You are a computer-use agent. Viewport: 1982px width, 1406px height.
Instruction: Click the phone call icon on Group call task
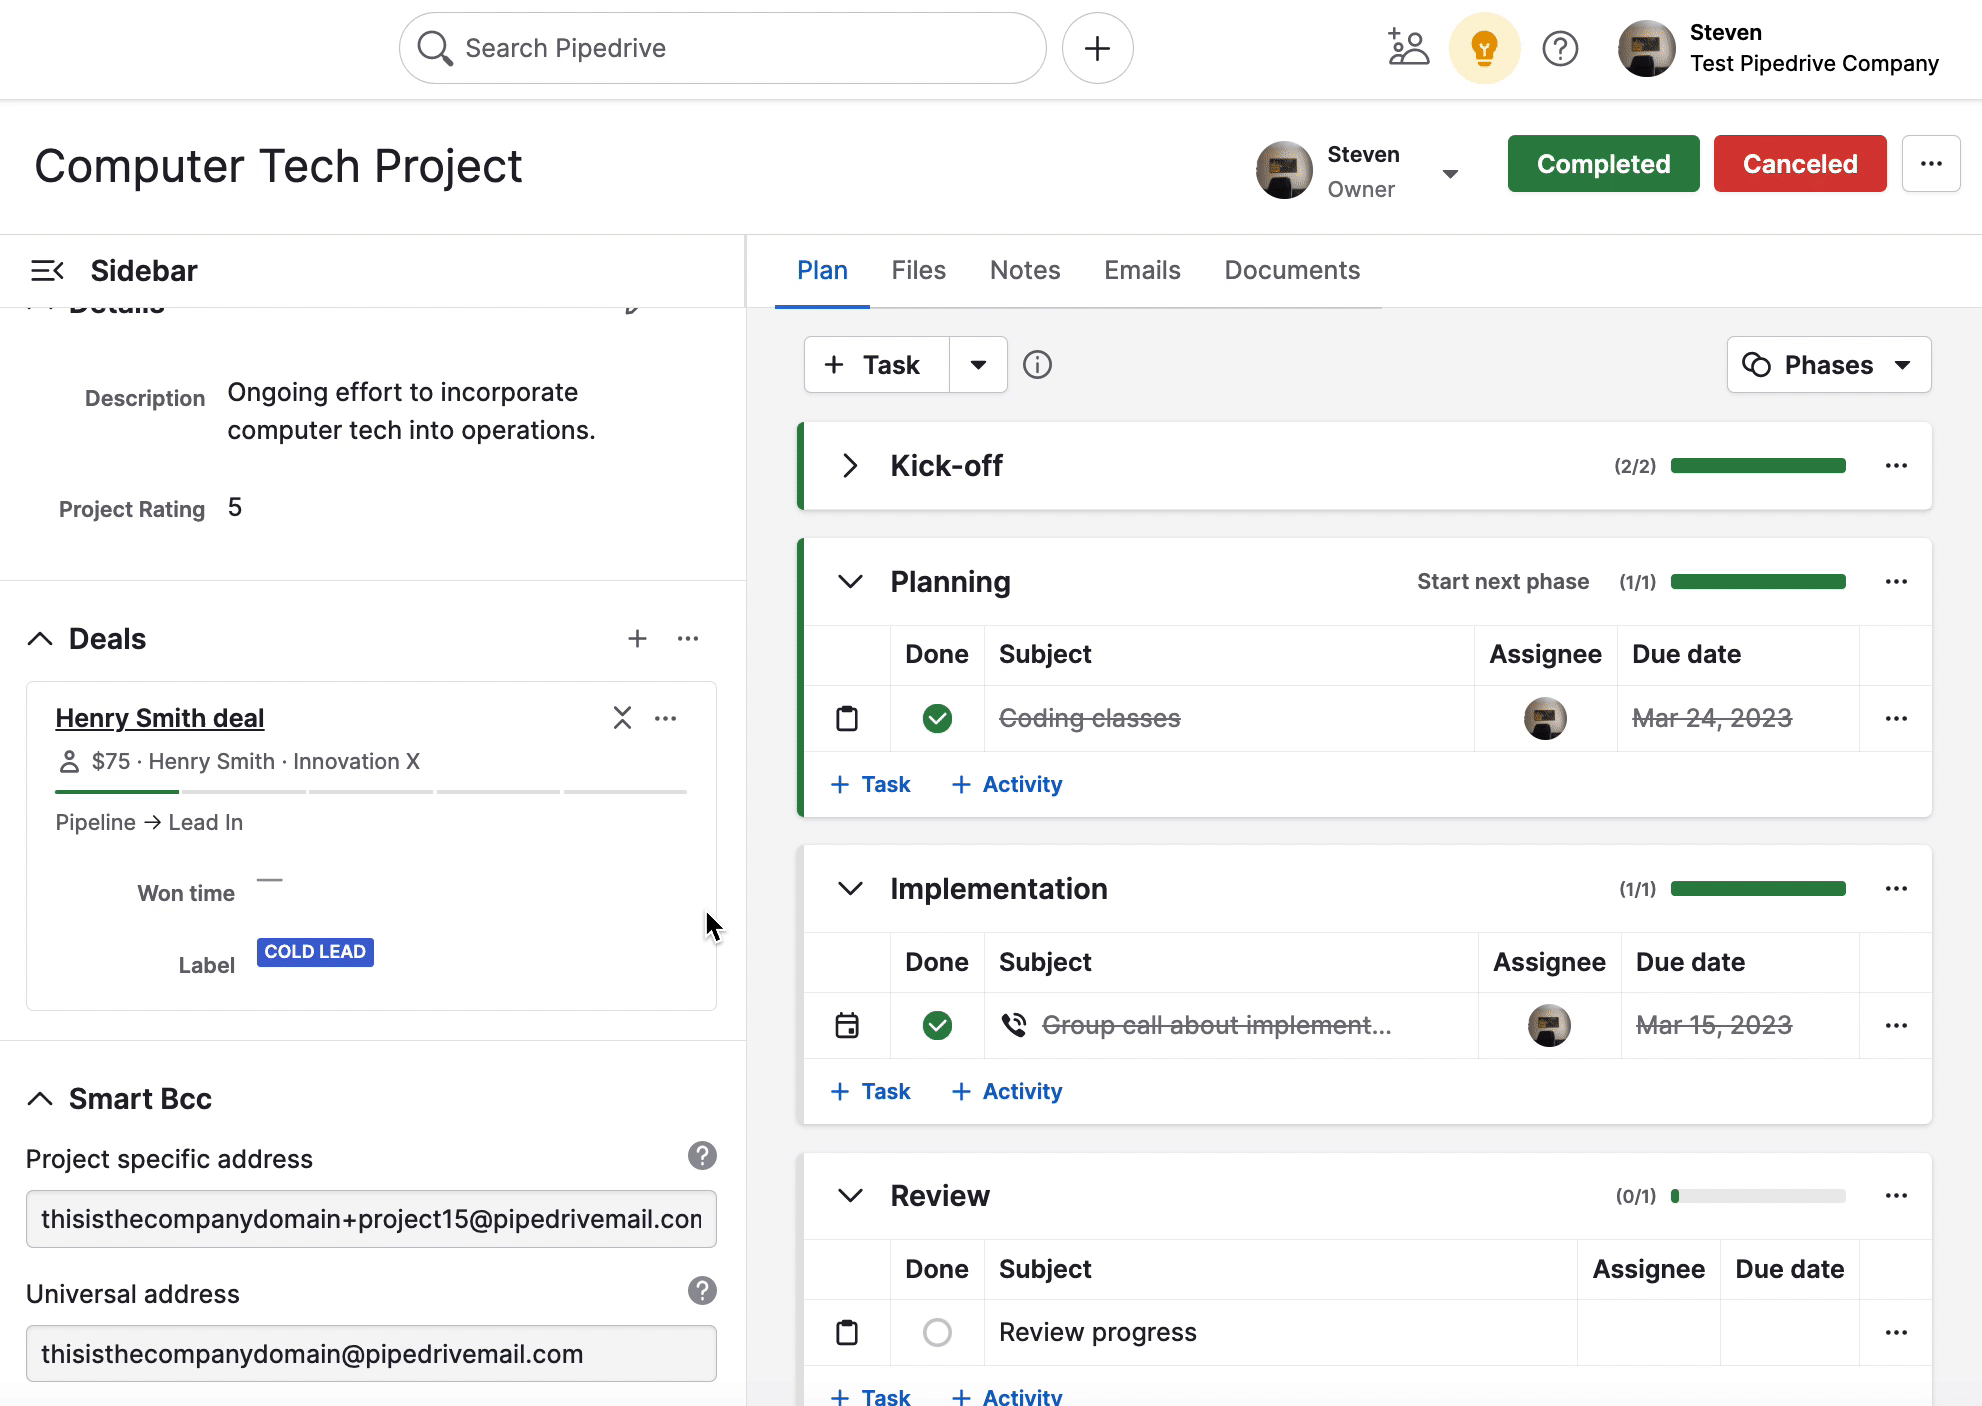tap(1014, 1025)
